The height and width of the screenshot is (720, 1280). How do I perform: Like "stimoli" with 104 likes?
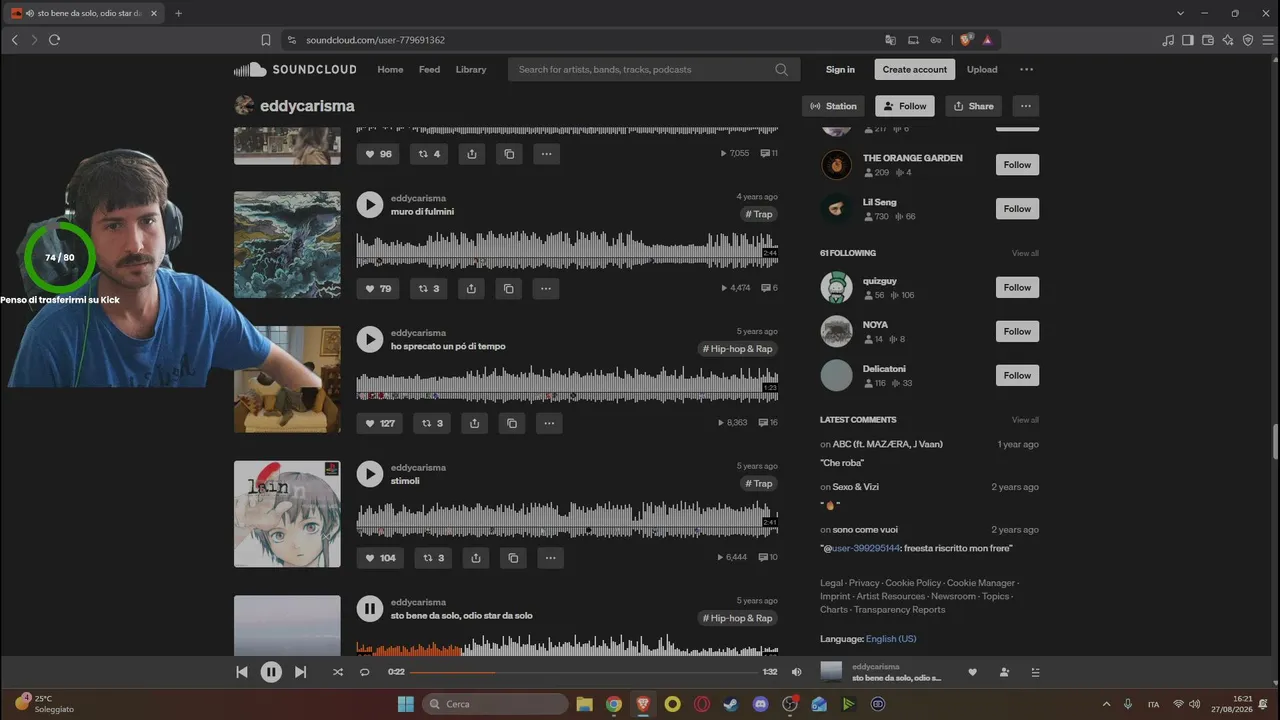tap(380, 558)
